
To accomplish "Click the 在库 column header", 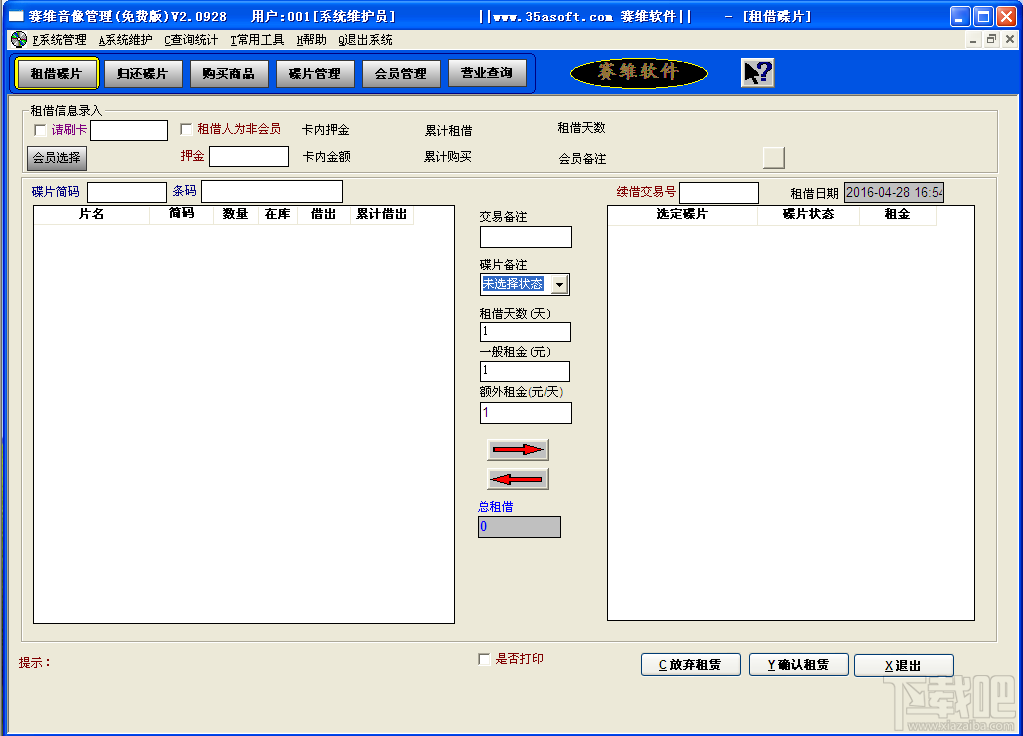I will (x=277, y=214).
